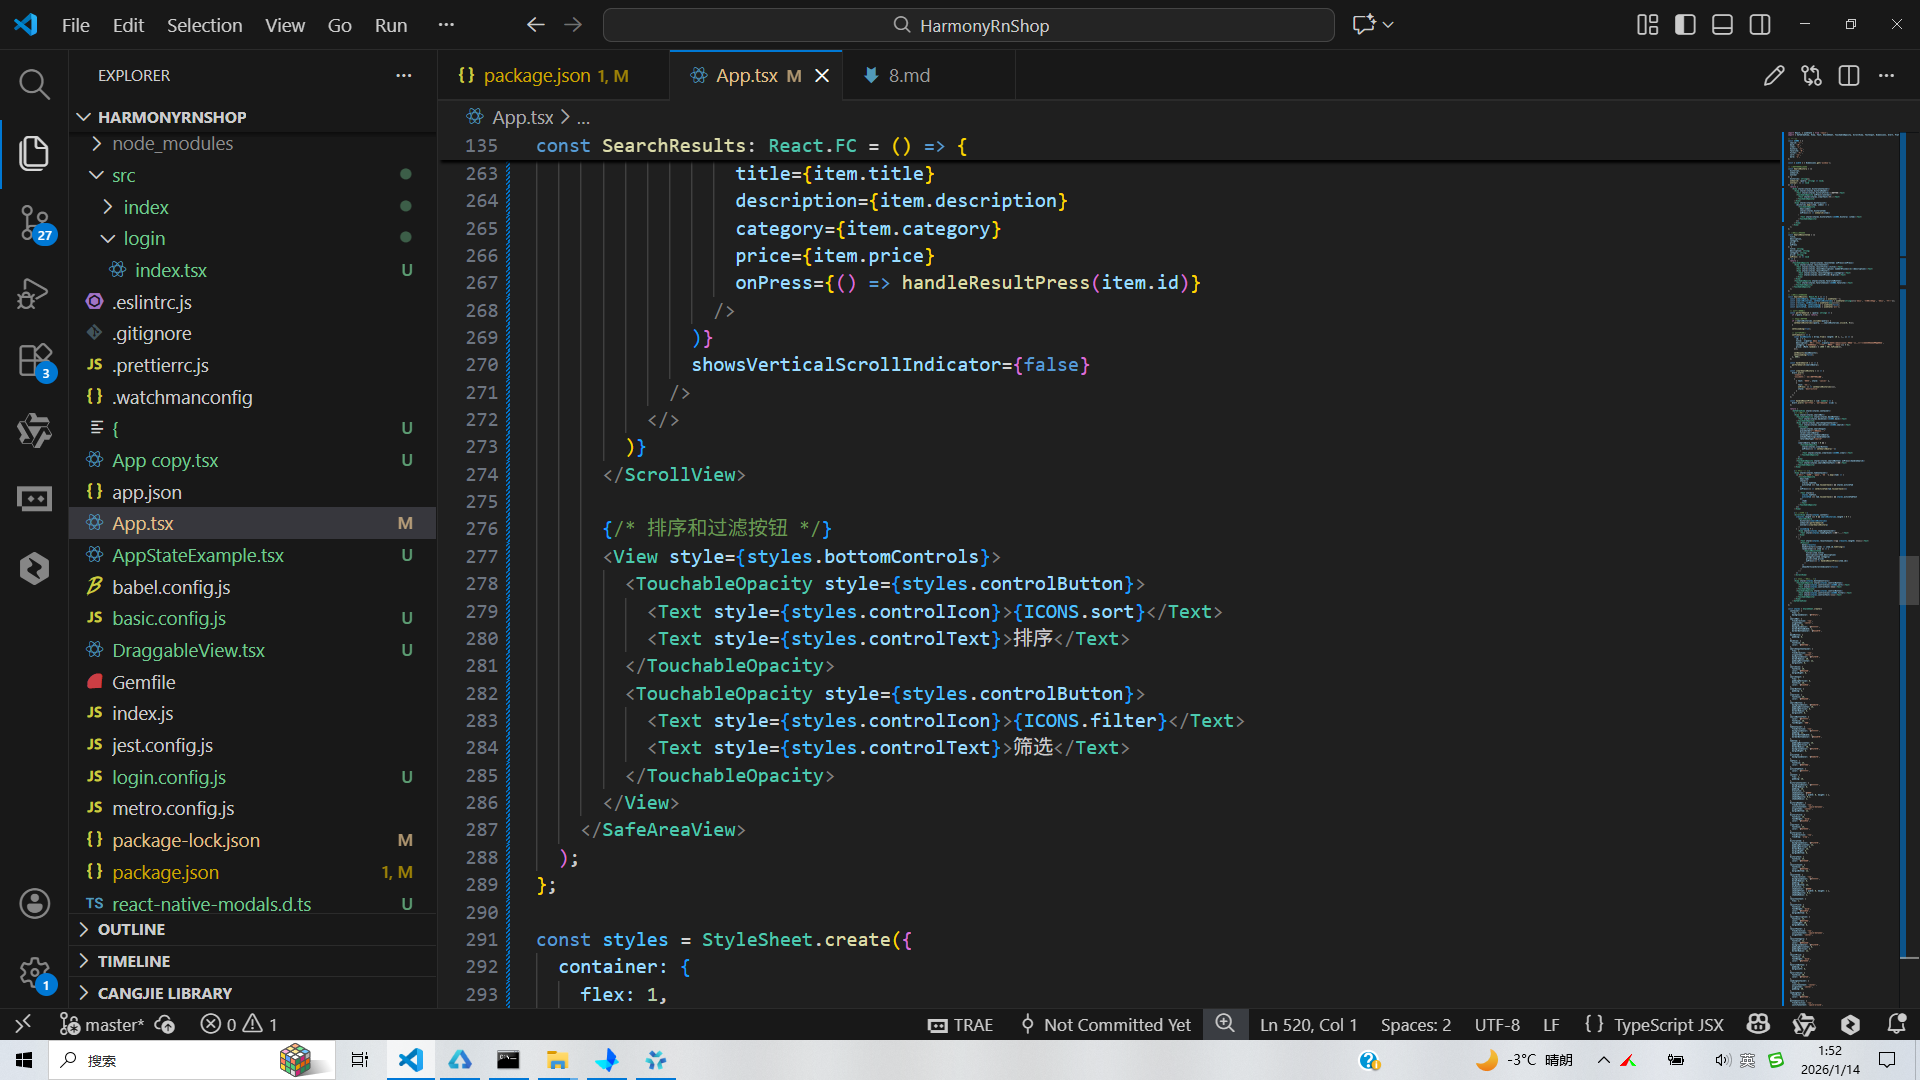Open Manage settings gear icon
The image size is (1920, 1080).
pos(34,972)
